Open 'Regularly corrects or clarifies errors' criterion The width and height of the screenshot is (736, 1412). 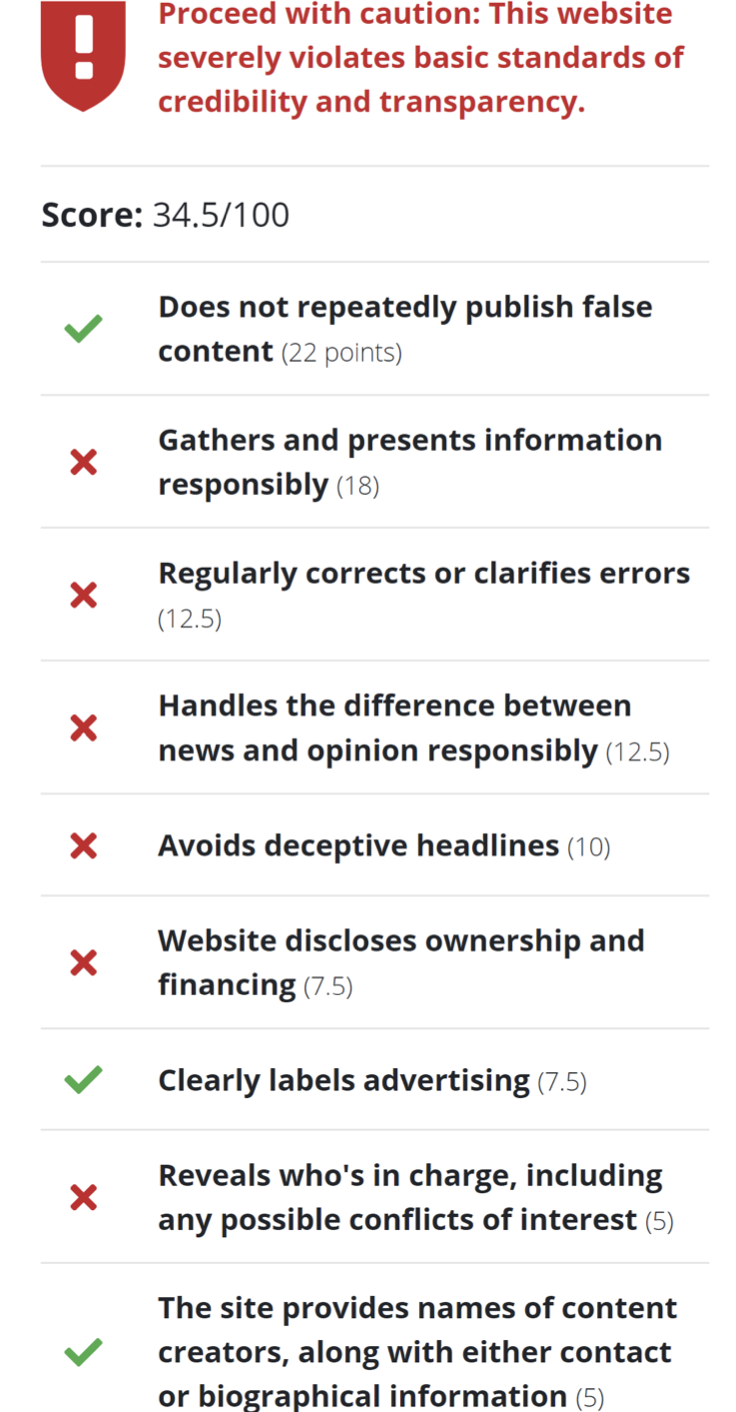click(423, 574)
